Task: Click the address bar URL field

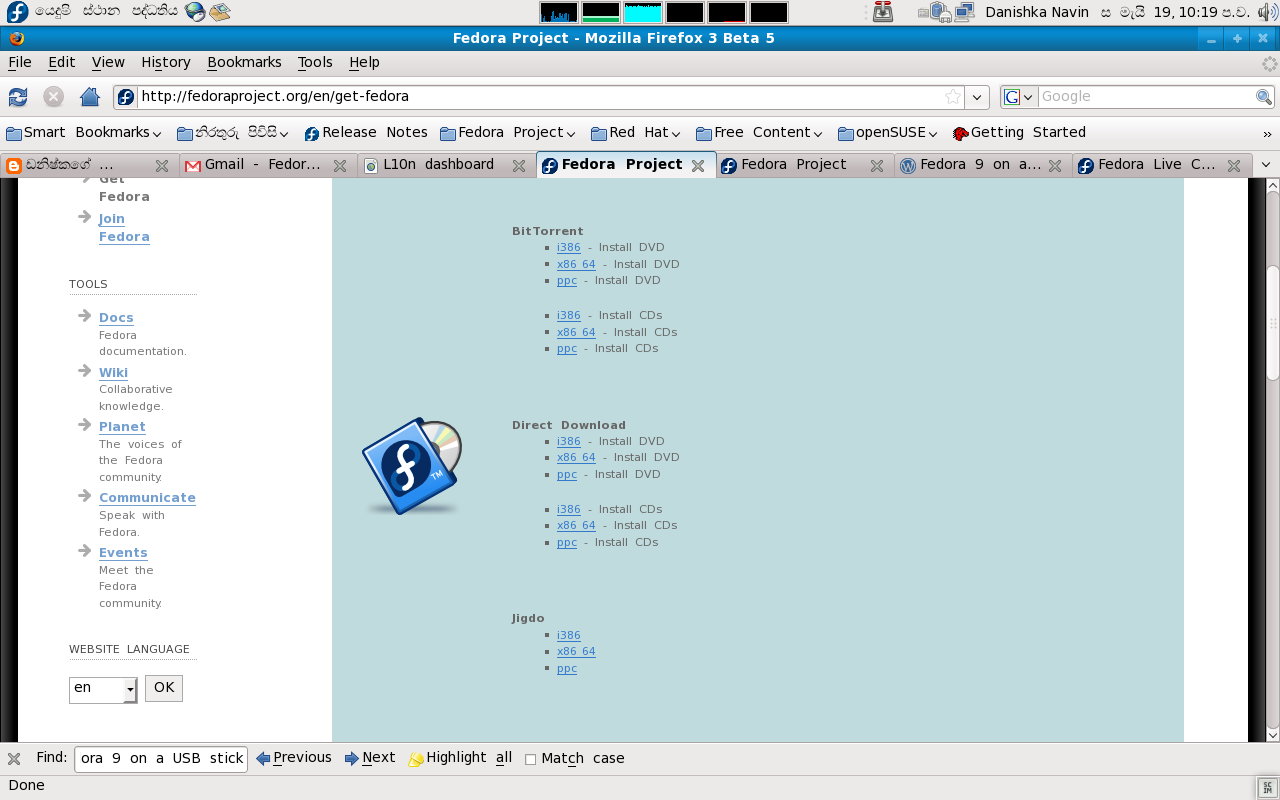Action: [x=540, y=97]
